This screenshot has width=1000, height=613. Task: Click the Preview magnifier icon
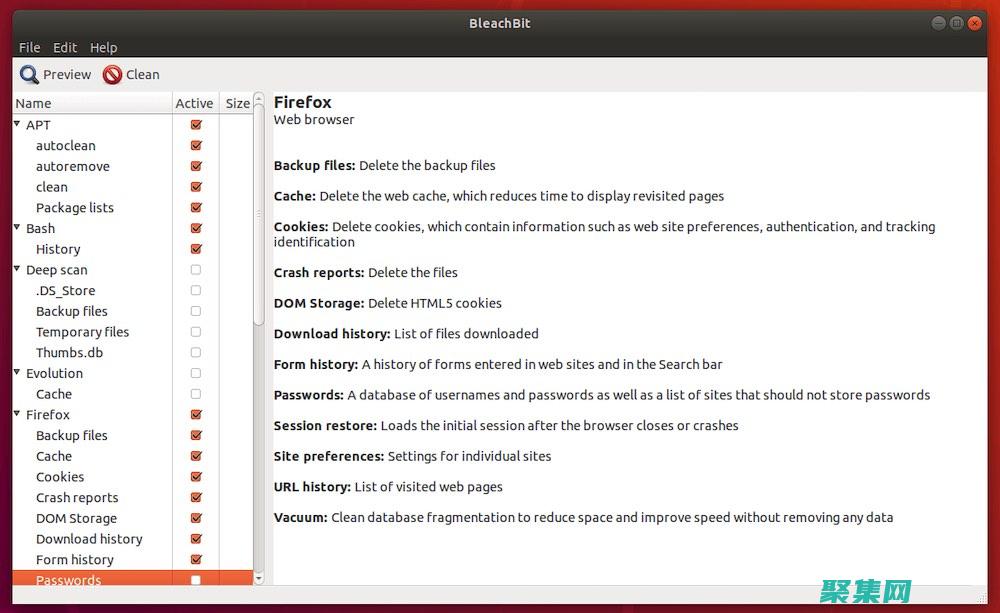pyautogui.click(x=30, y=75)
